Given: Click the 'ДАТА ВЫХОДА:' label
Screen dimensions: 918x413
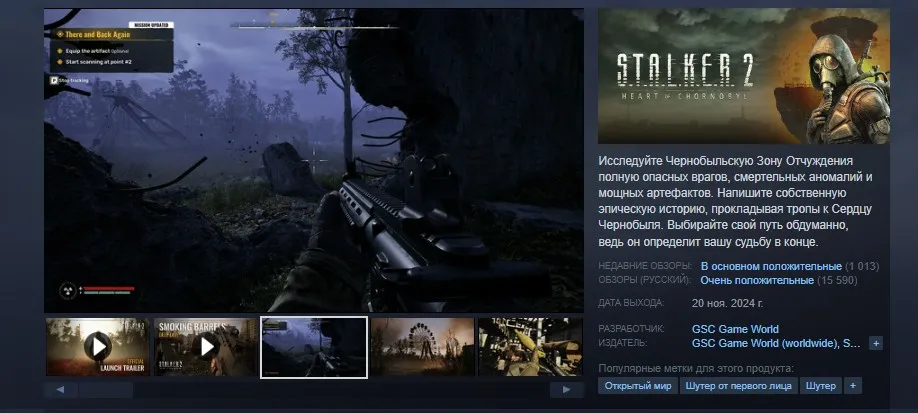Looking at the screenshot, I should (631, 303).
